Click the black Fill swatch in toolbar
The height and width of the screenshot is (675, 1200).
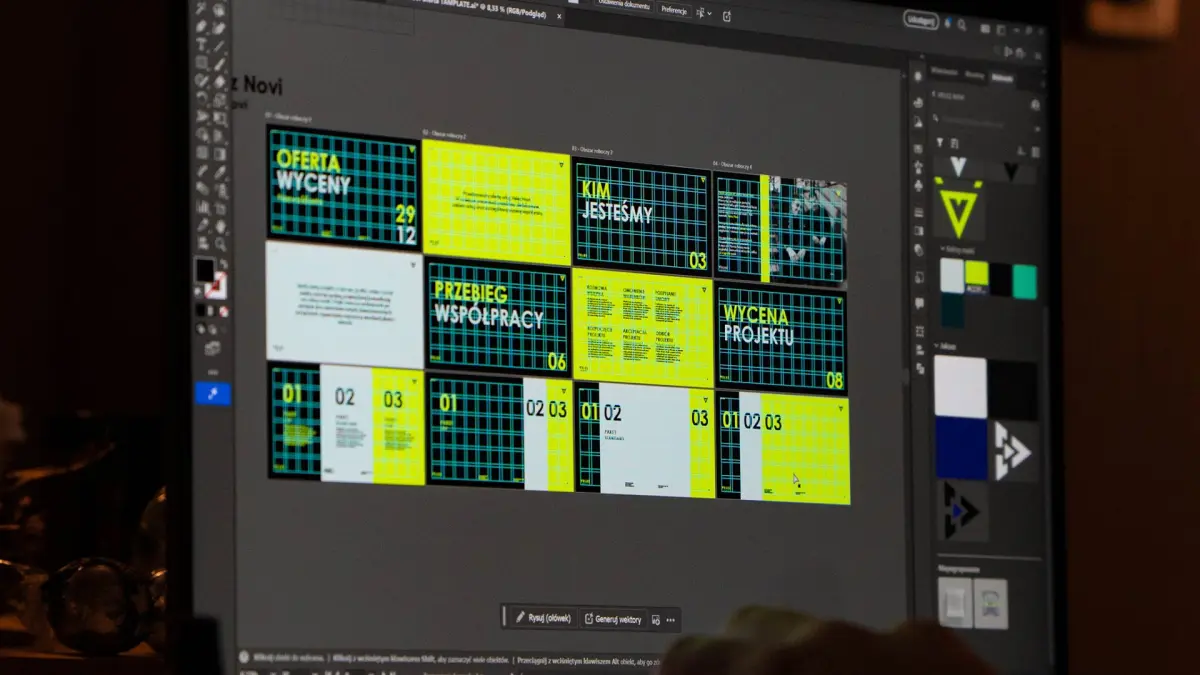pyautogui.click(x=205, y=270)
